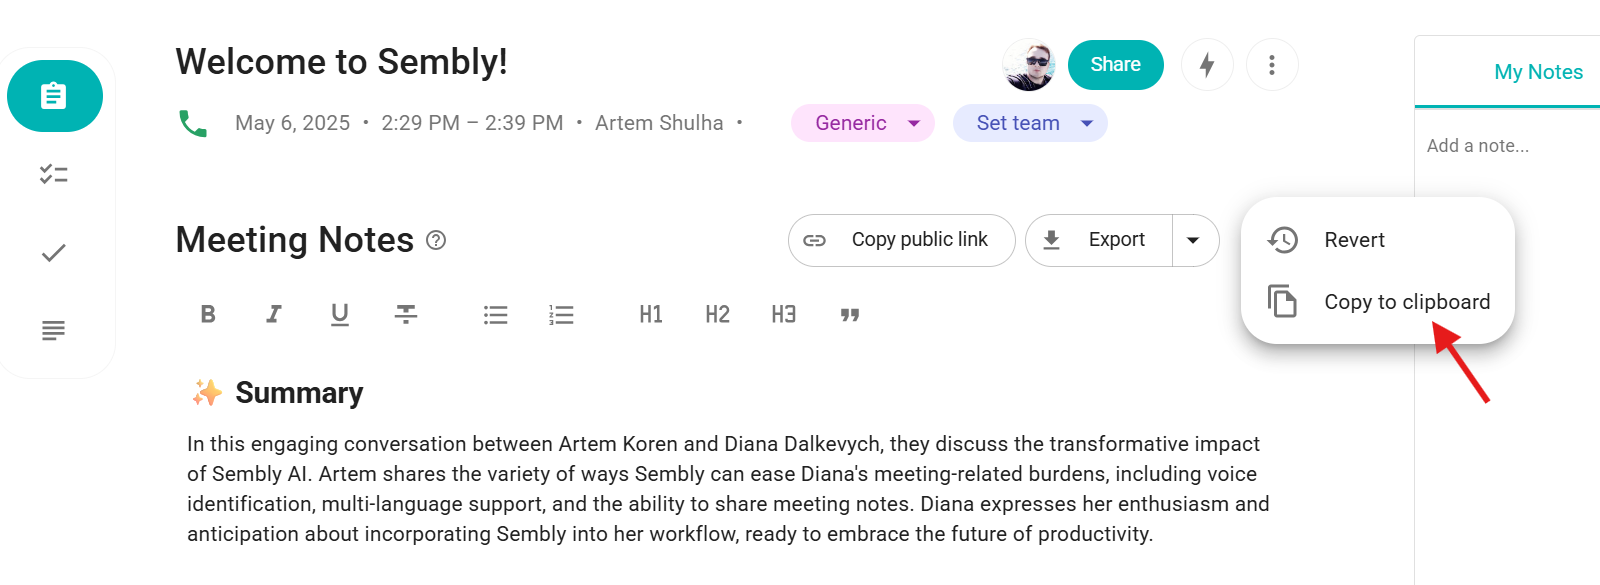Expand the Export options arrow
This screenshot has height=585, width=1600.
click(1193, 240)
